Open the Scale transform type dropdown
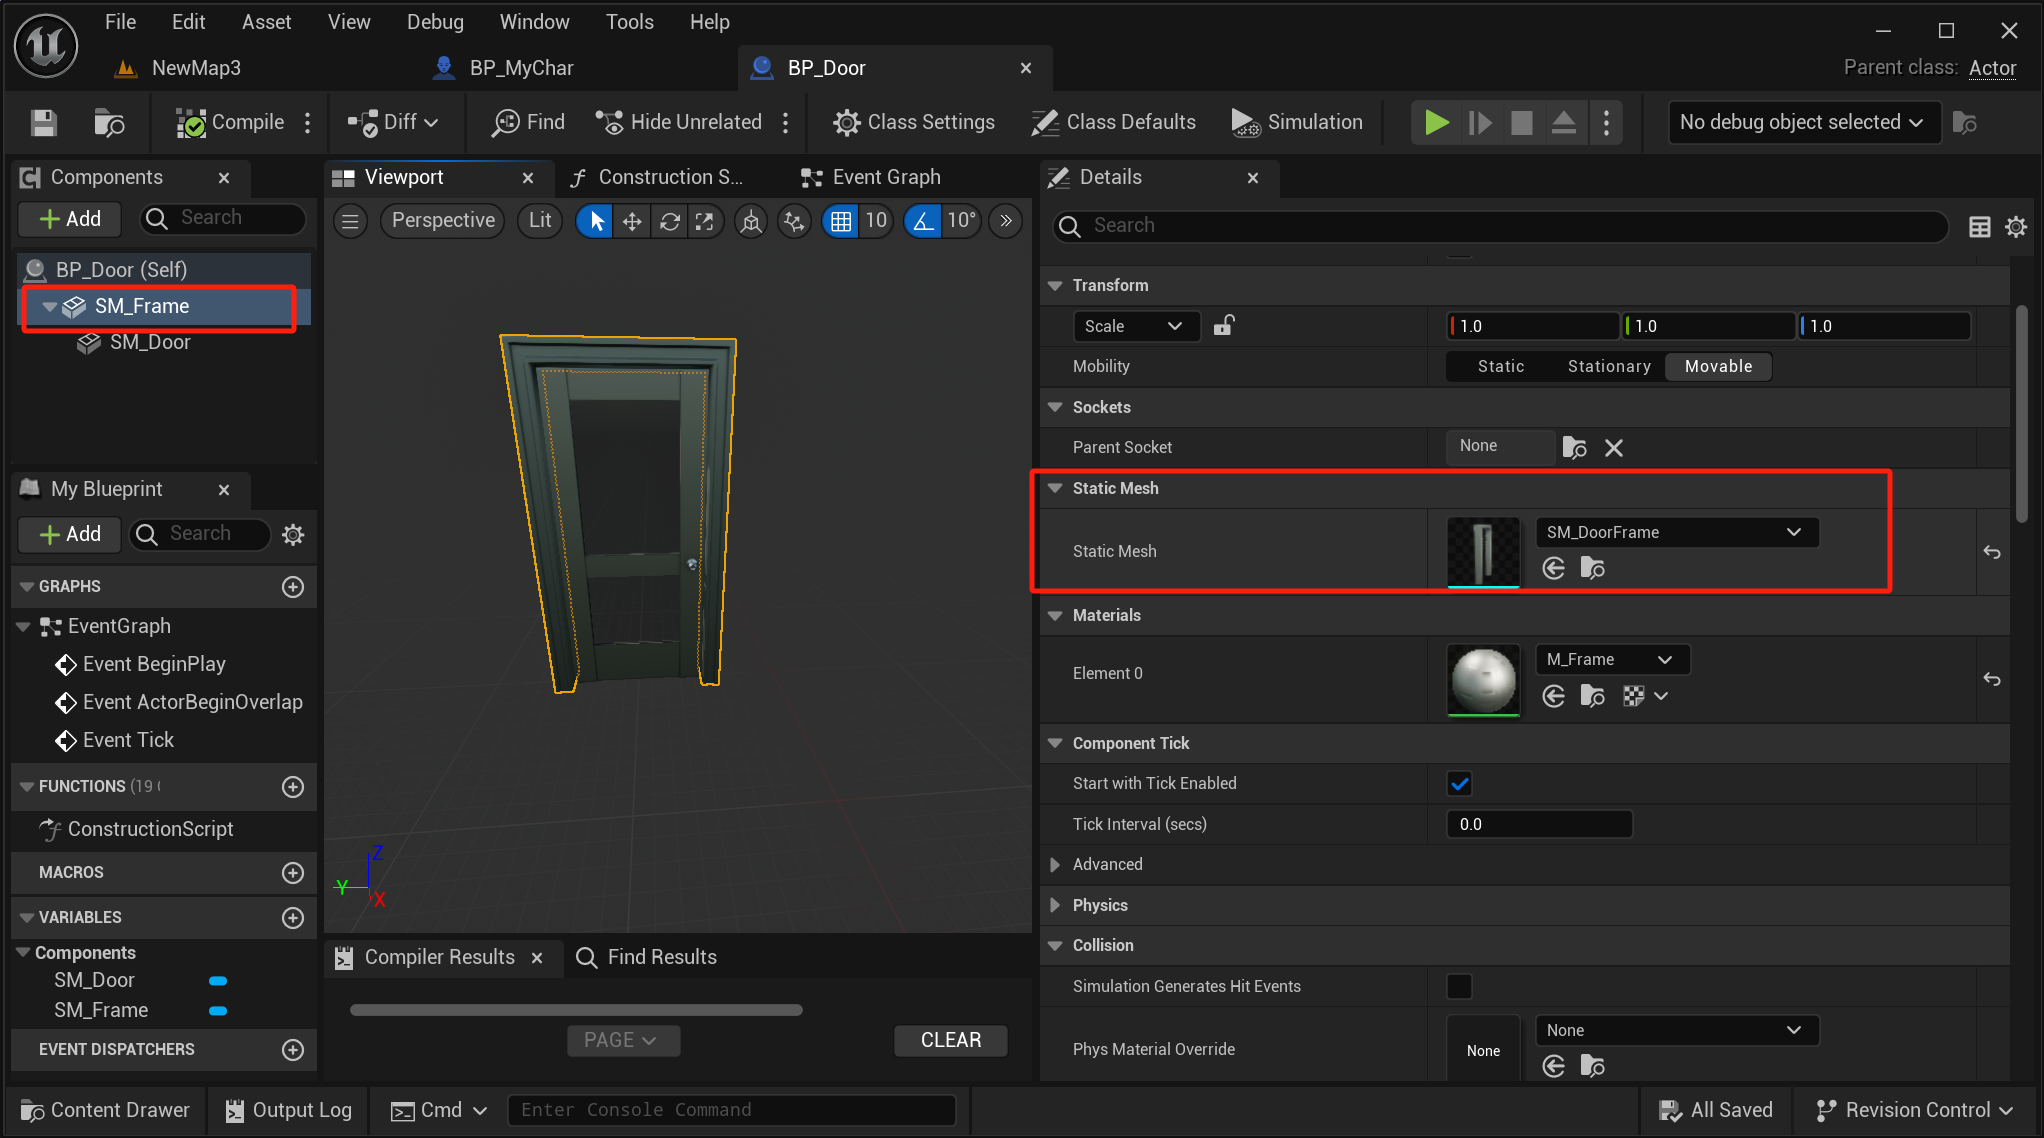 pos(1136,326)
